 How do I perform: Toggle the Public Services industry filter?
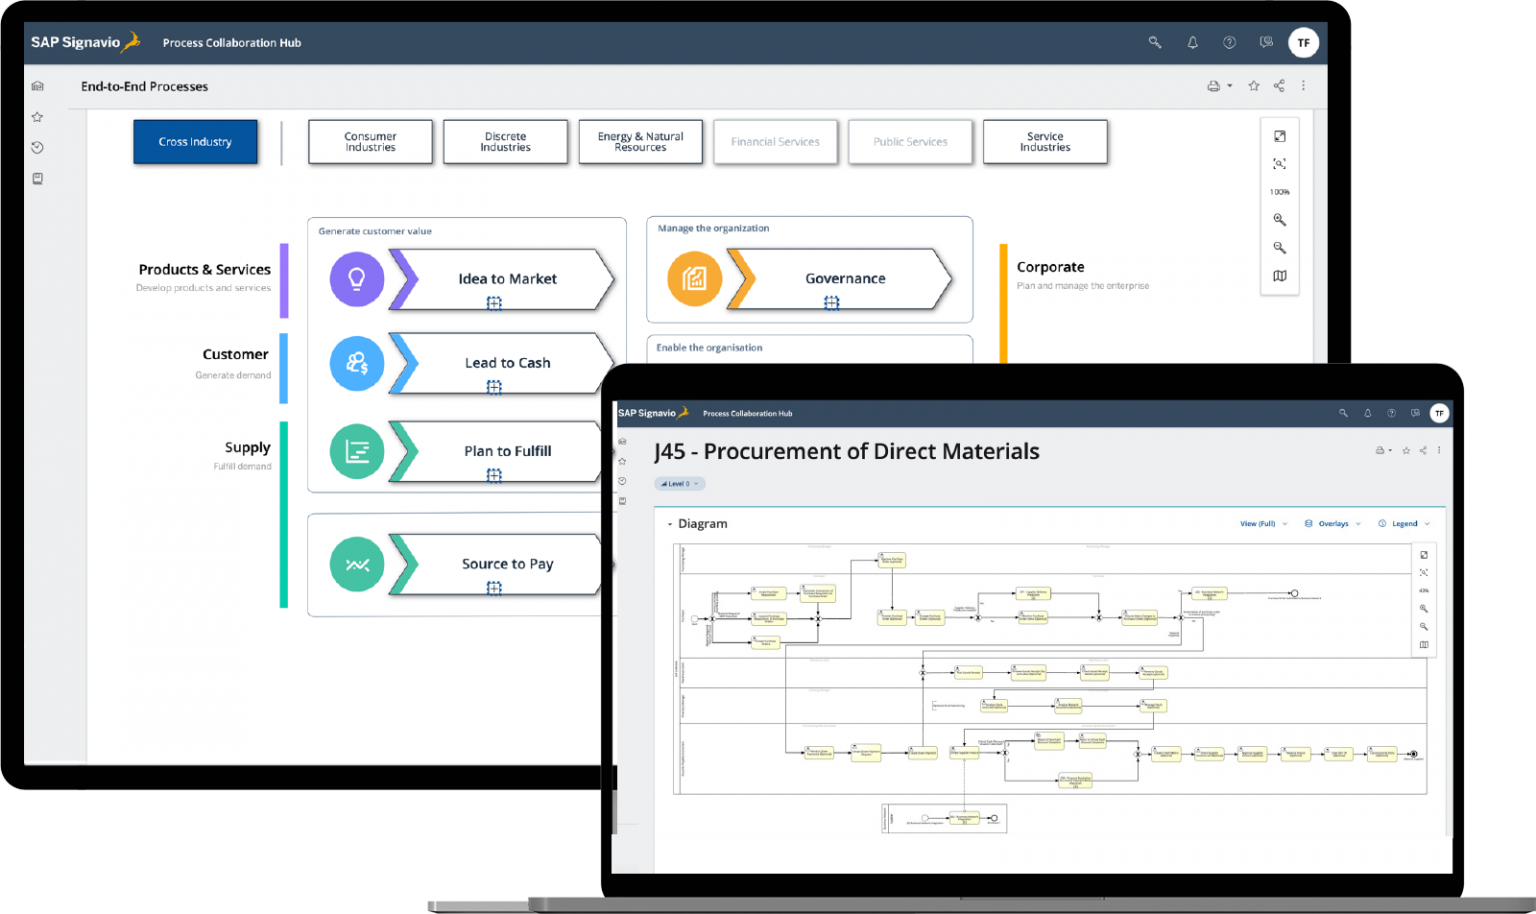[x=910, y=142]
